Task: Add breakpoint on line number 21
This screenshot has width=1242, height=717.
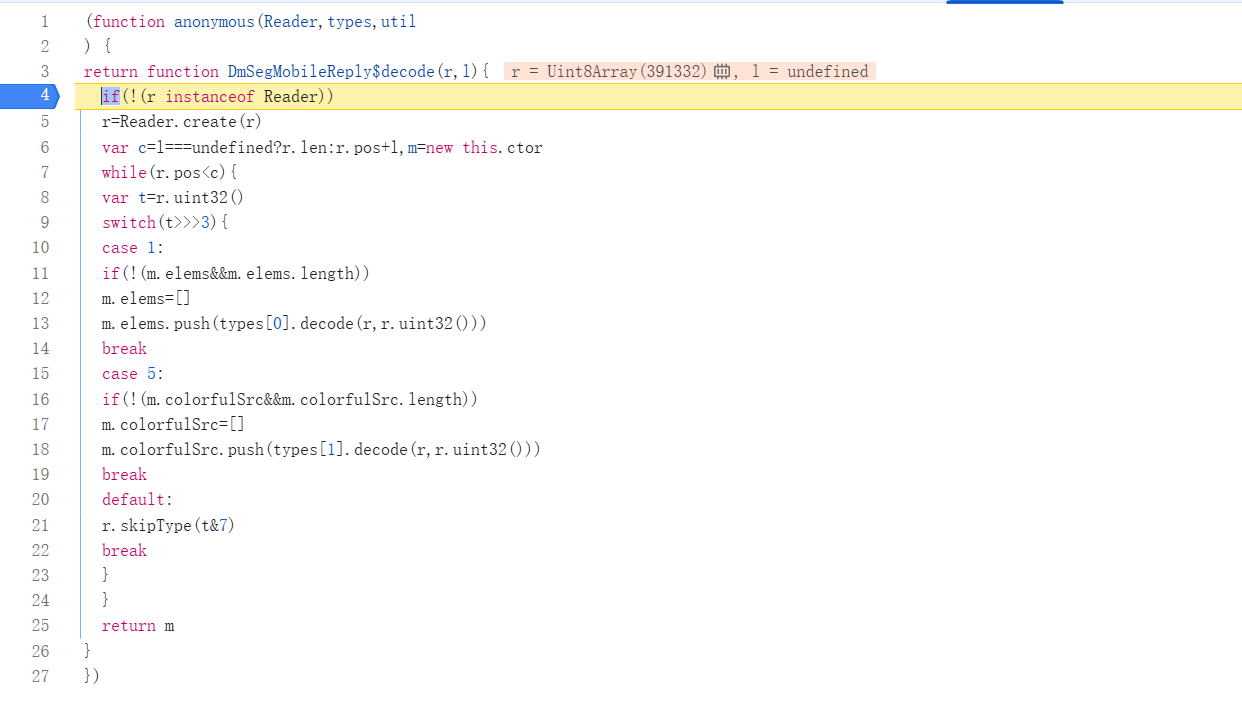Action: pyautogui.click(x=40, y=525)
